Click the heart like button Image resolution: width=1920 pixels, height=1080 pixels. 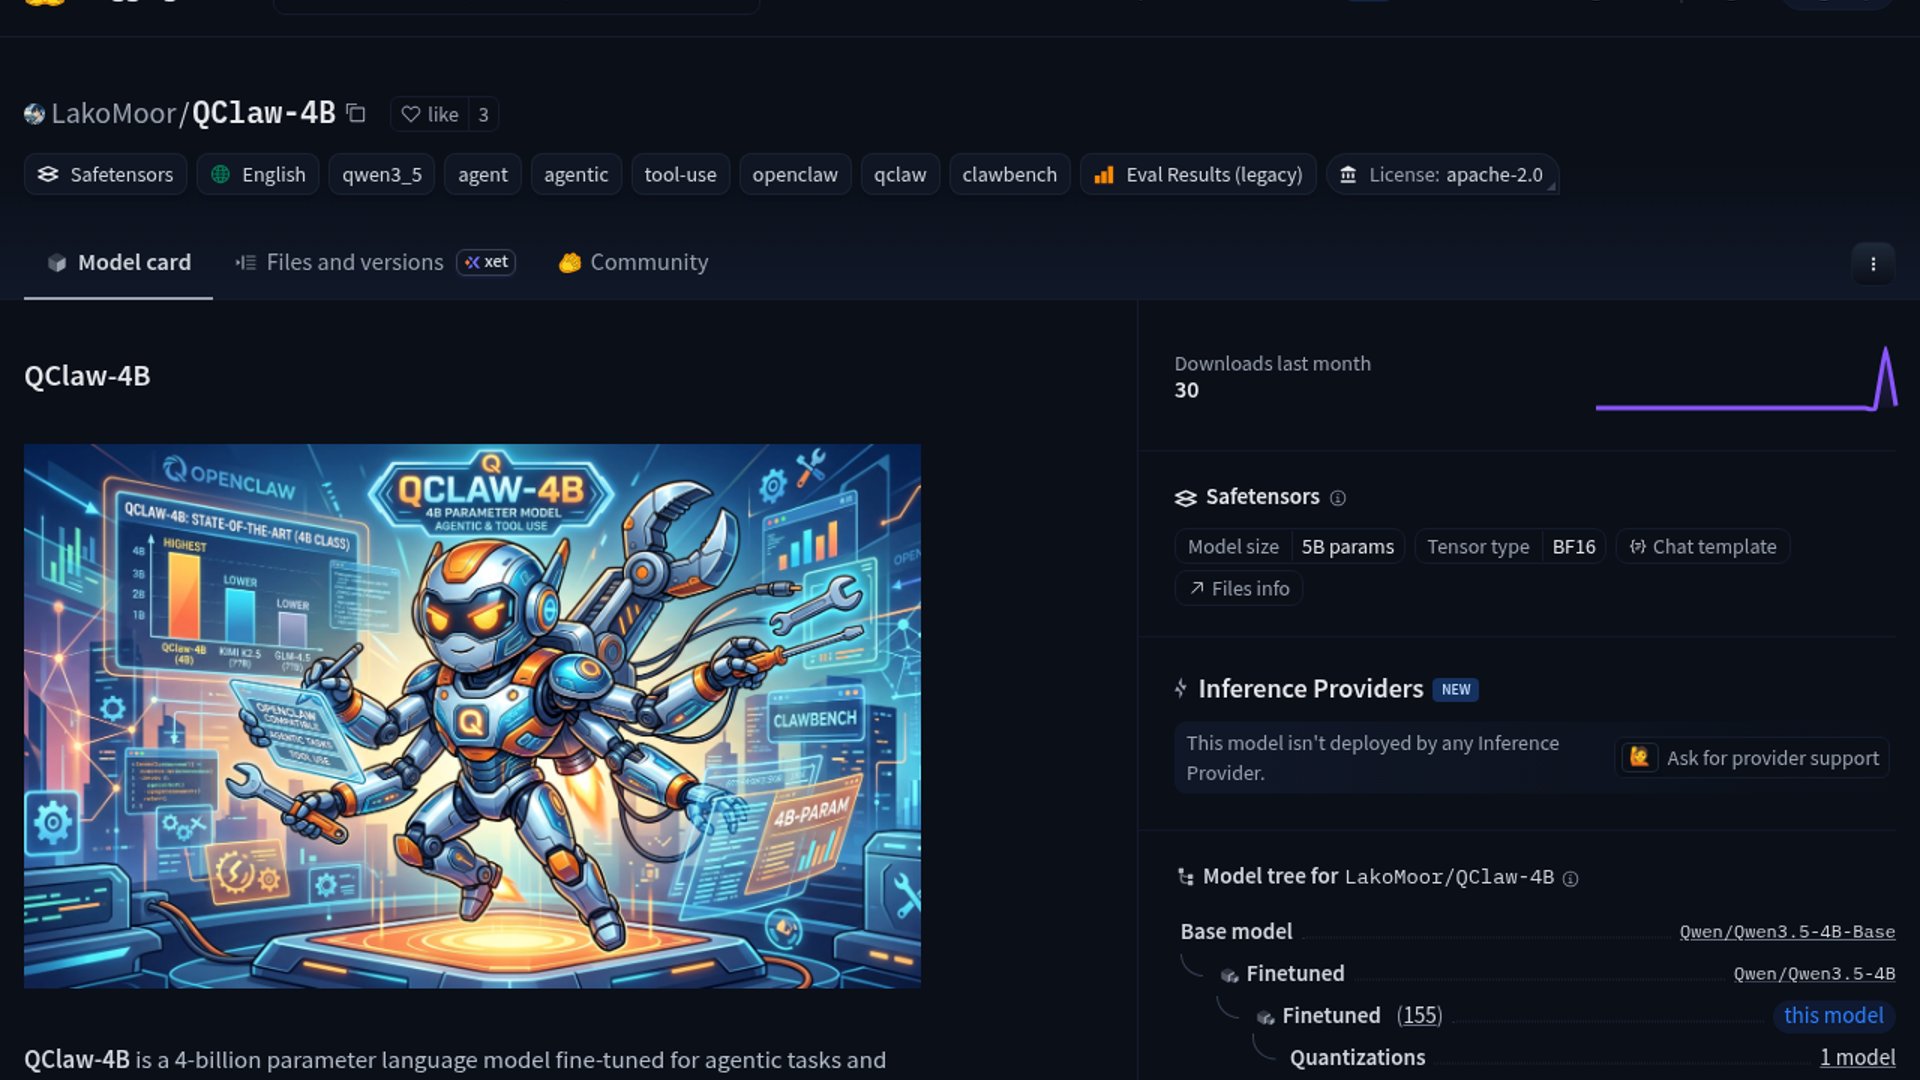(x=430, y=114)
